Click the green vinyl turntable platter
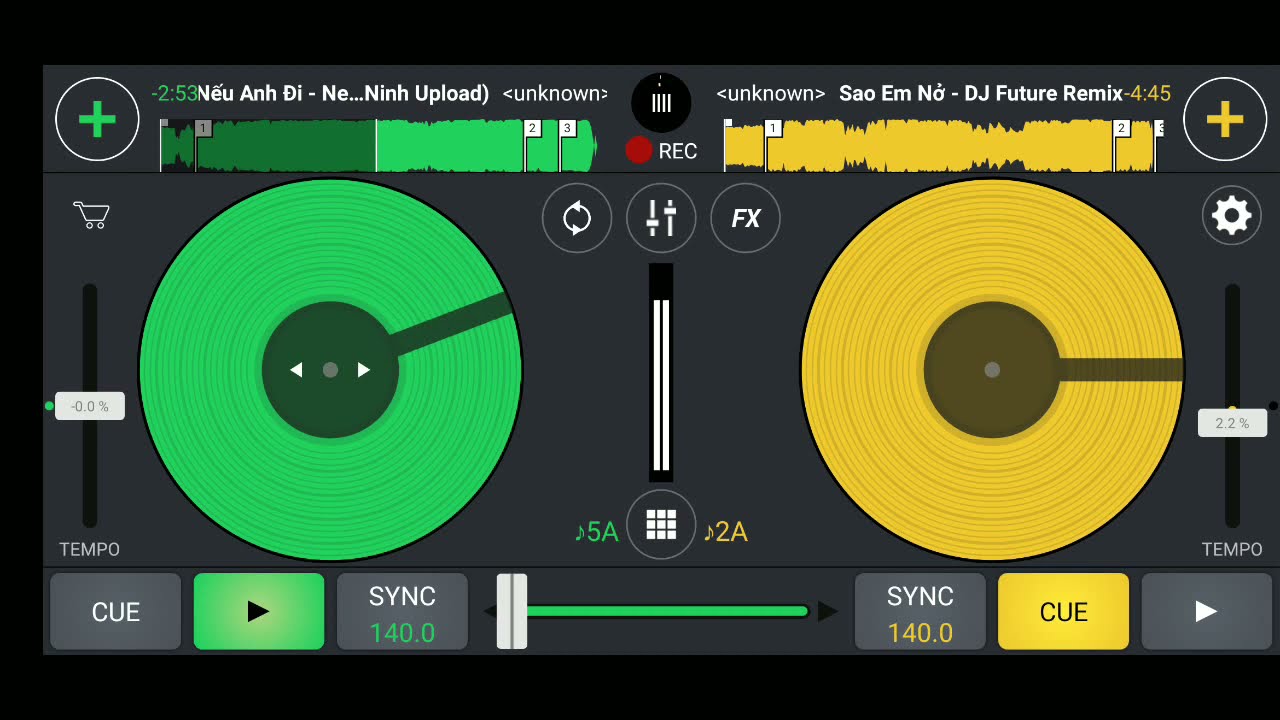Viewport: 1280px width, 720px height. coord(330,370)
